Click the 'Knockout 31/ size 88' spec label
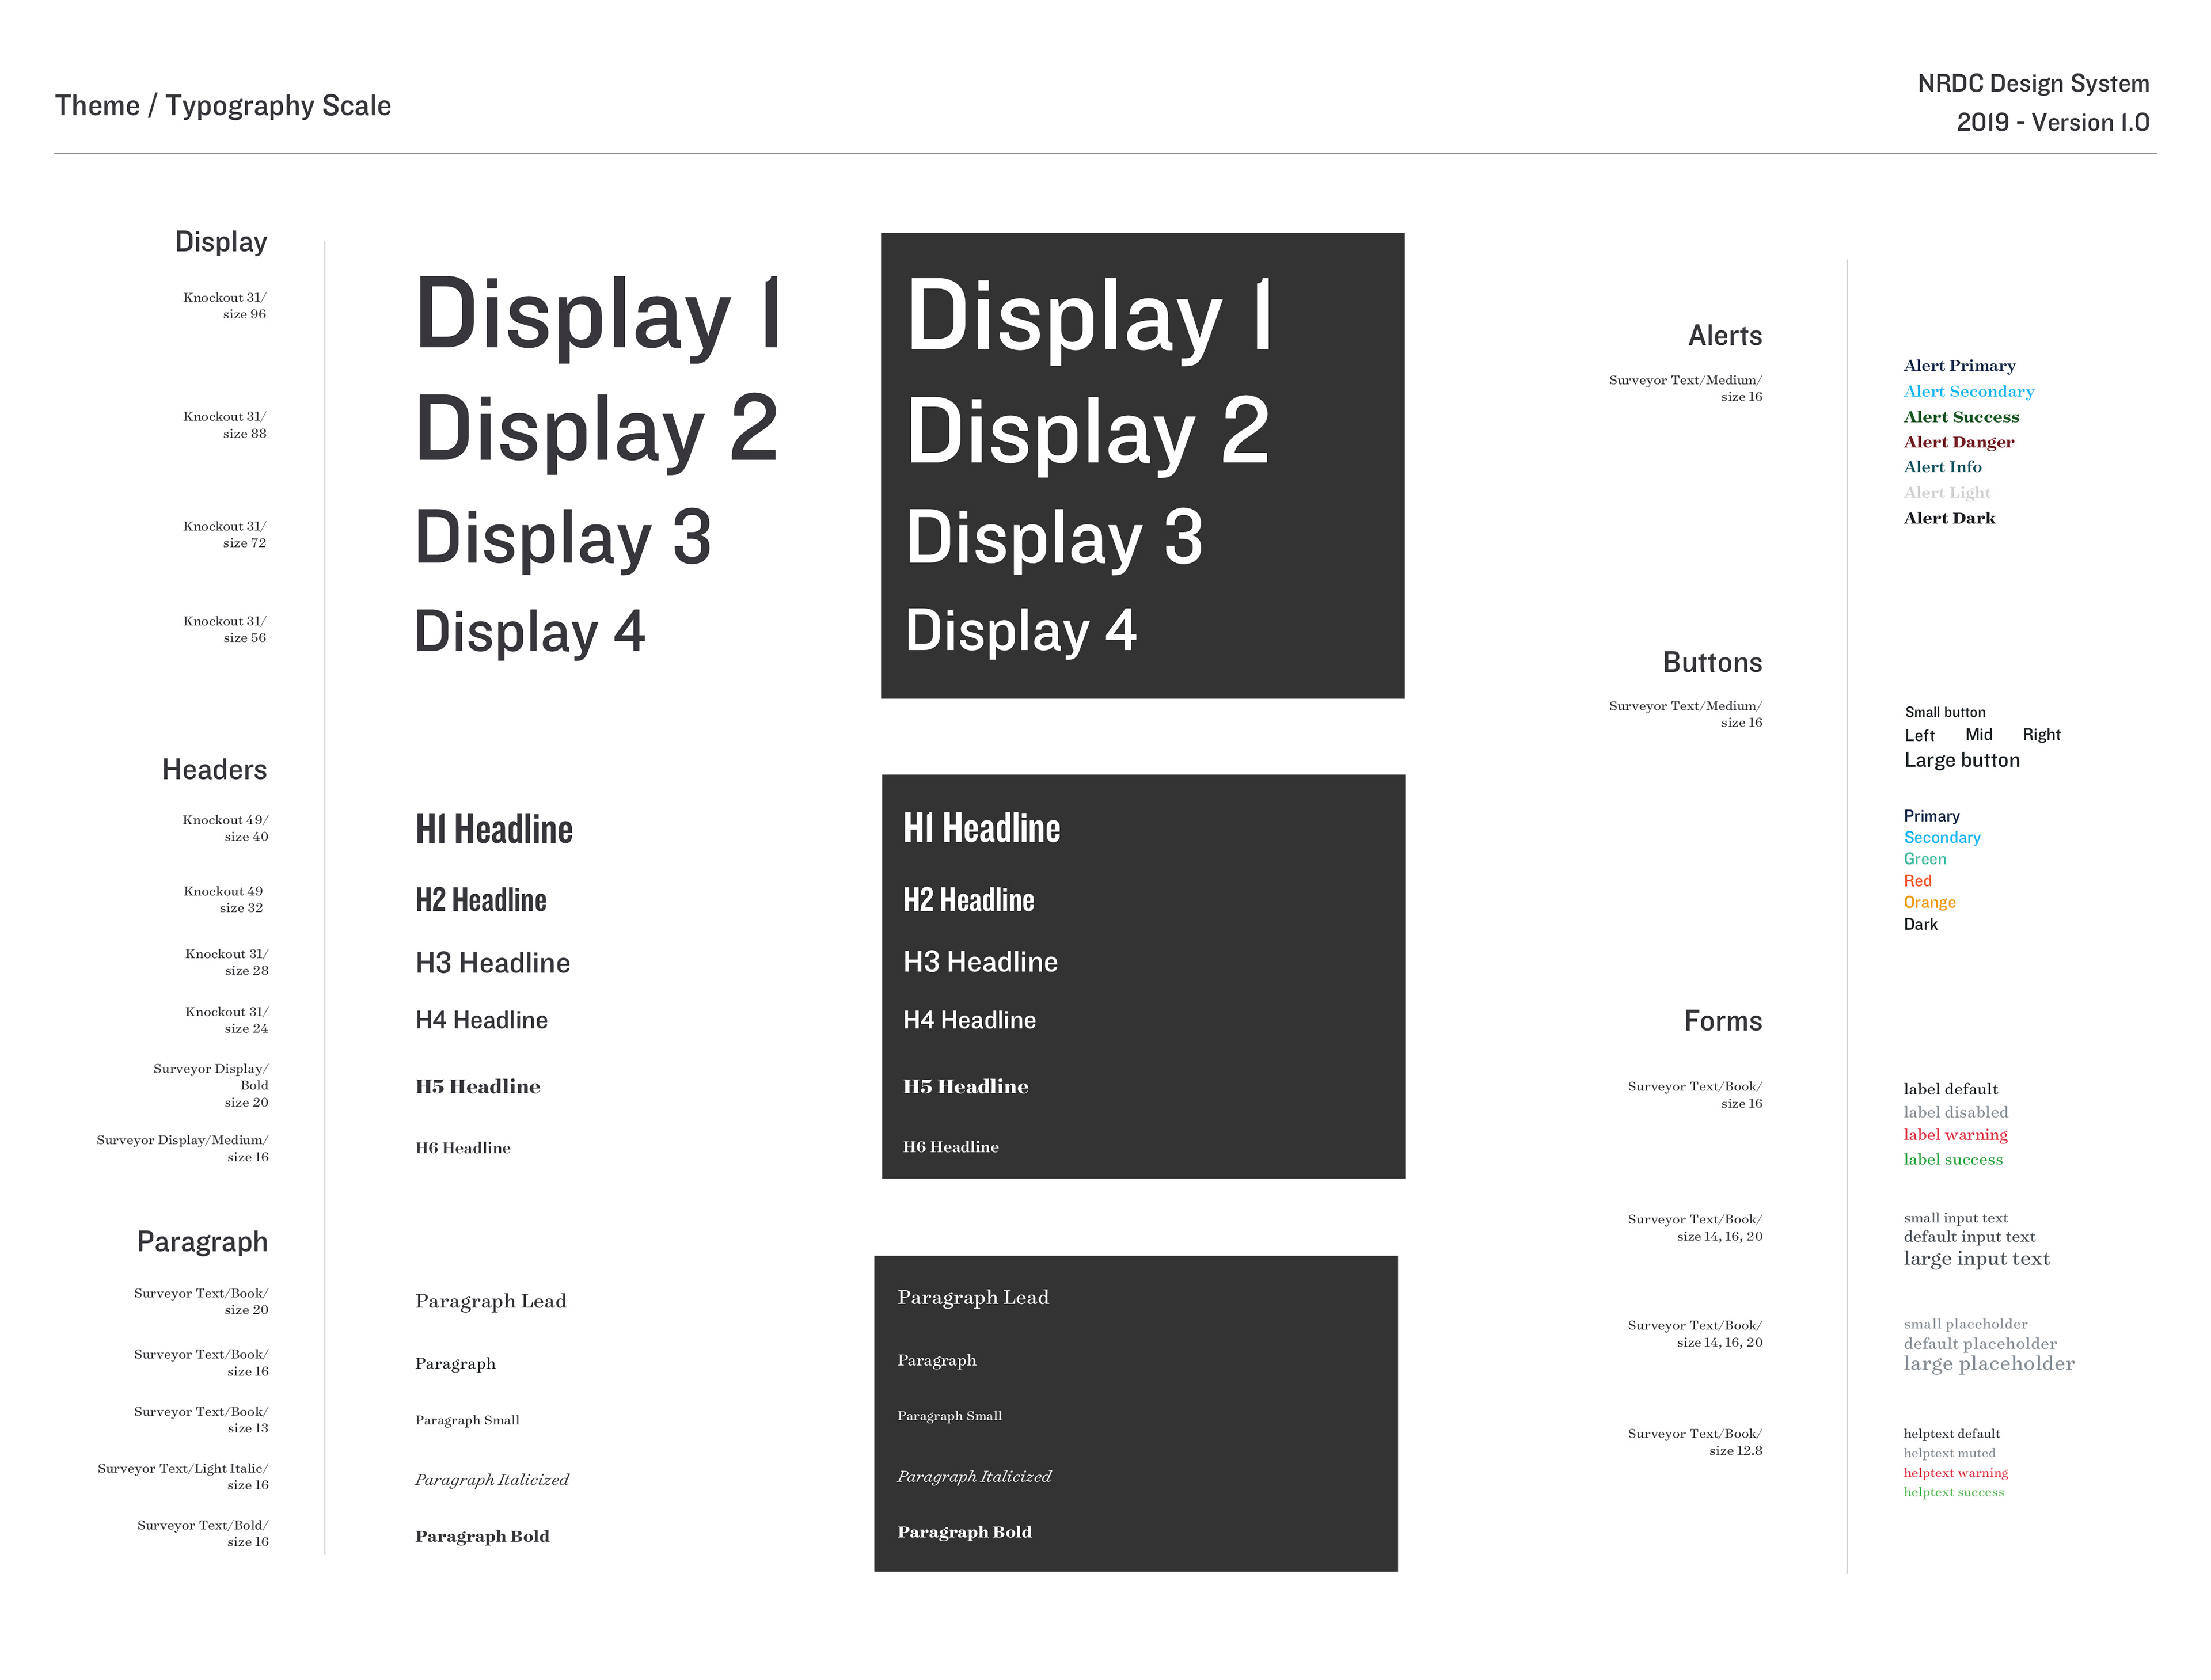 [225, 425]
